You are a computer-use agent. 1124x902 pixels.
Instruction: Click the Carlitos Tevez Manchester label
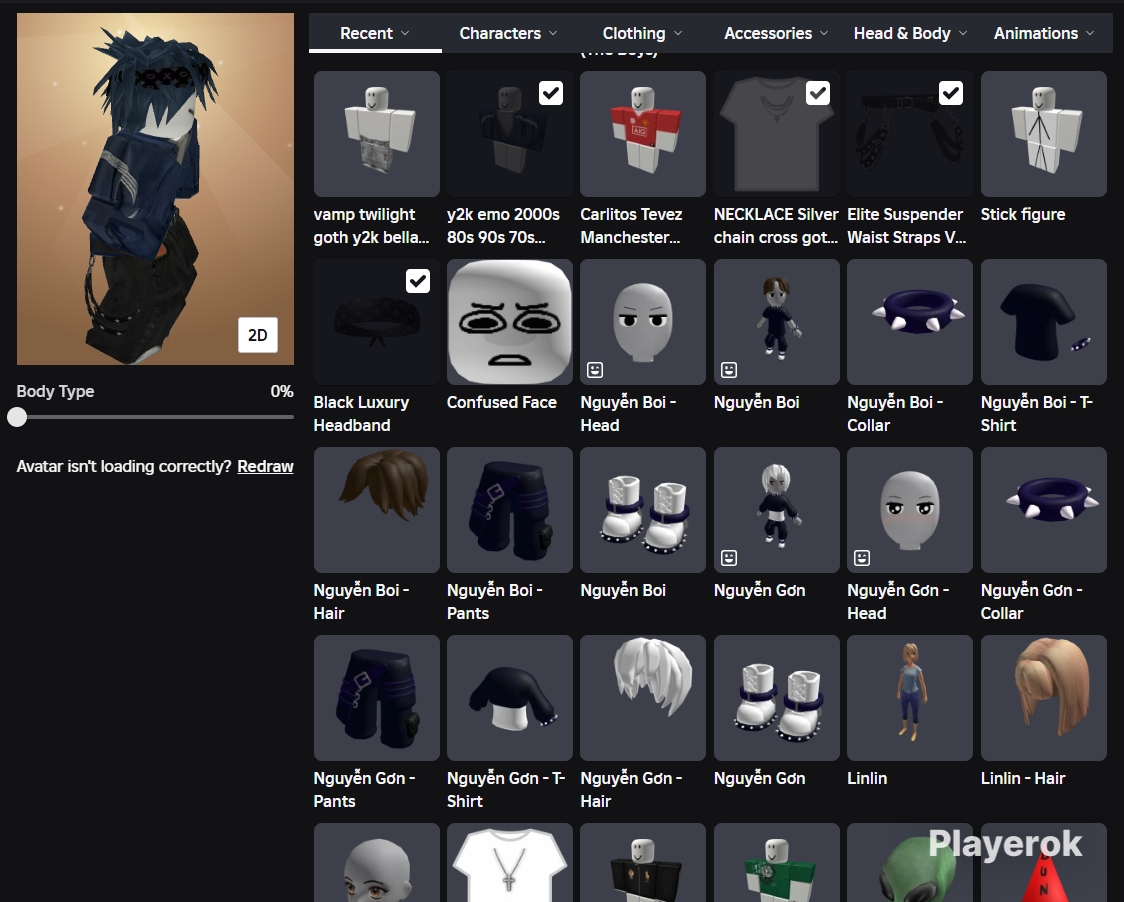click(631, 226)
